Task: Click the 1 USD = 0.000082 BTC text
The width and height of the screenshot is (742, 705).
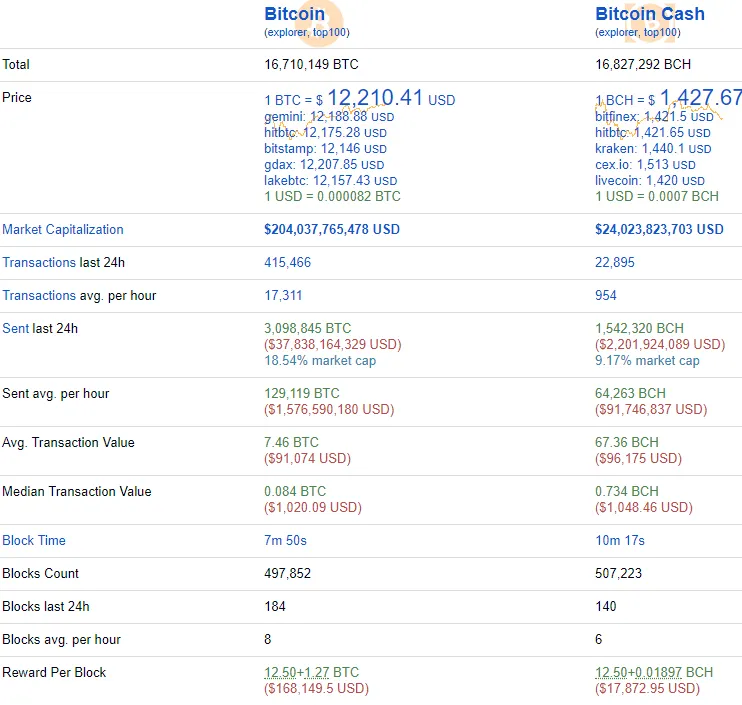Action: coord(332,196)
